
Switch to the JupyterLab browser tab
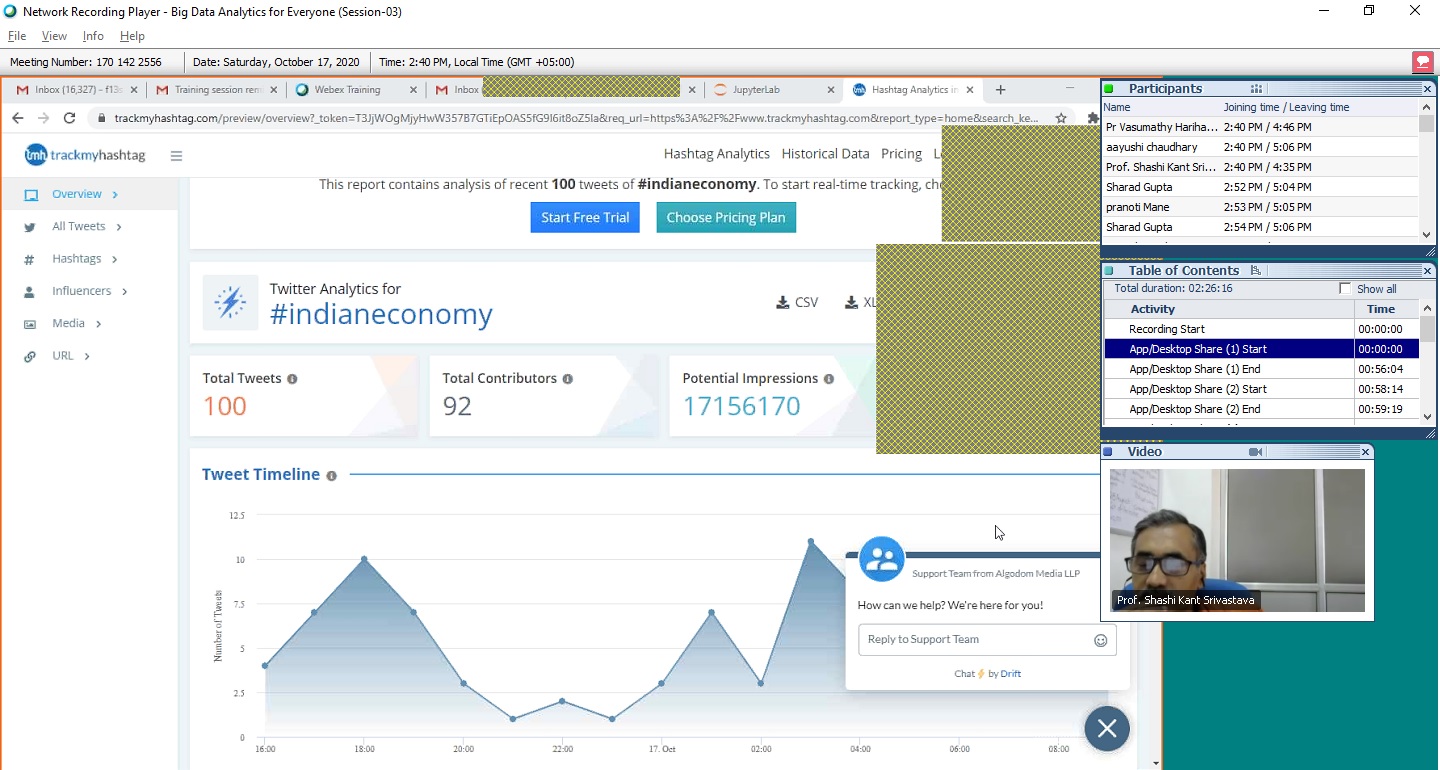(x=756, y=90)
